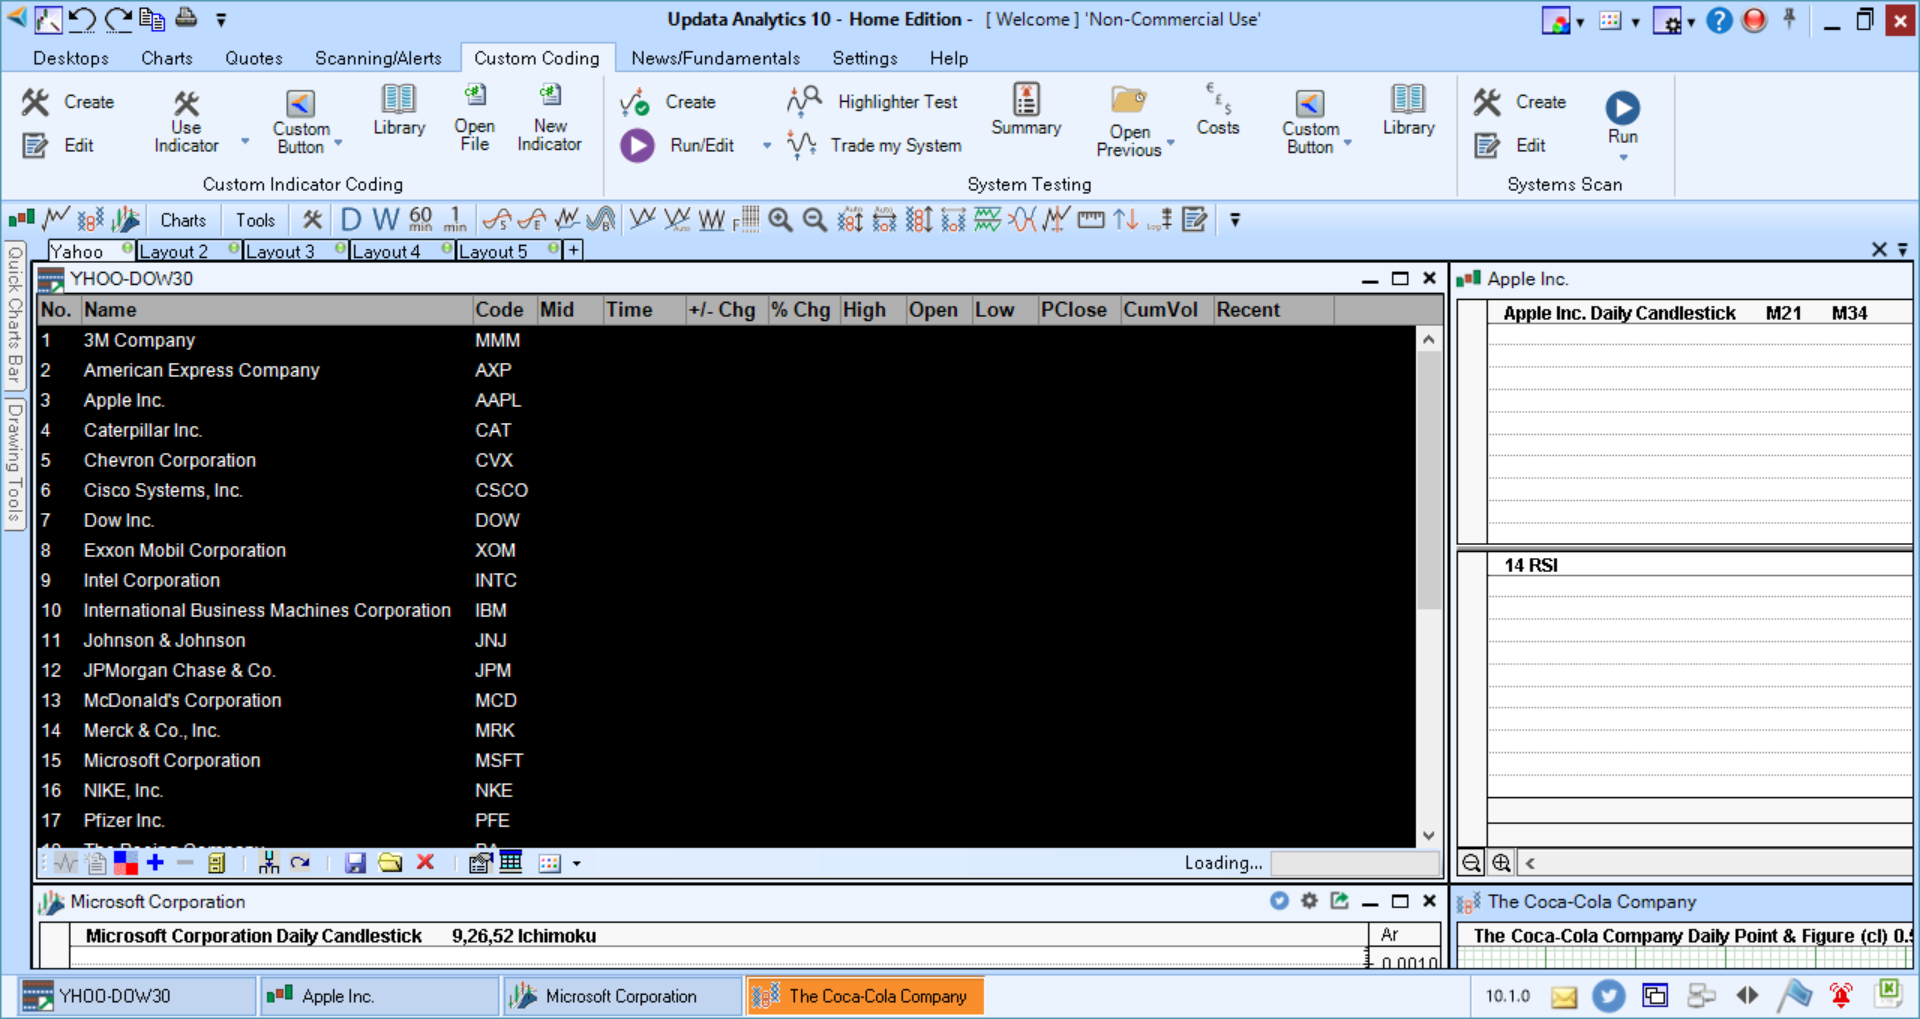Image resolution: width=1920 pixels, height=1019 pixels.
Task: Toggle Weekly timeframe with the W button
Action: [385, 220]
